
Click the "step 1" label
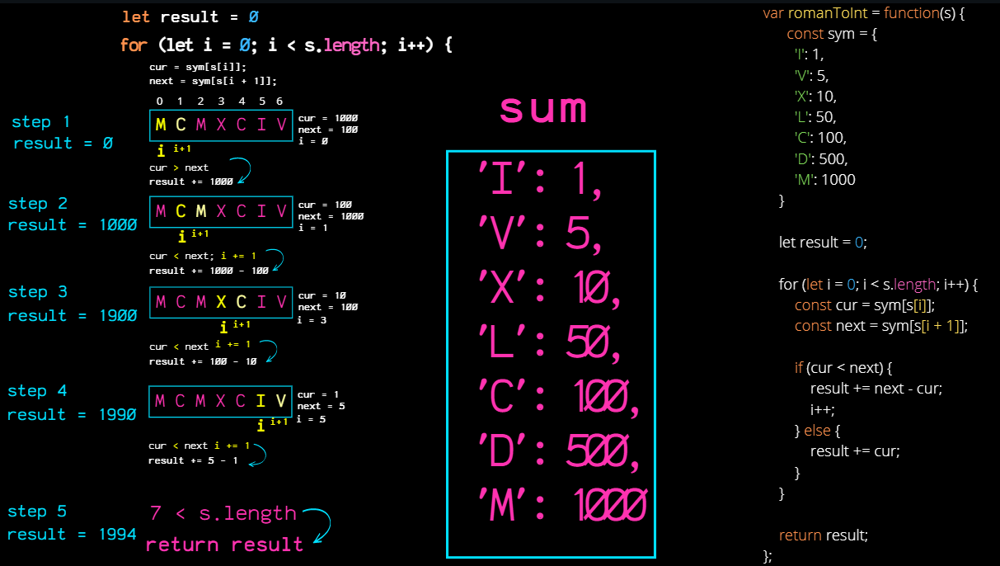(x=41, y=122)
